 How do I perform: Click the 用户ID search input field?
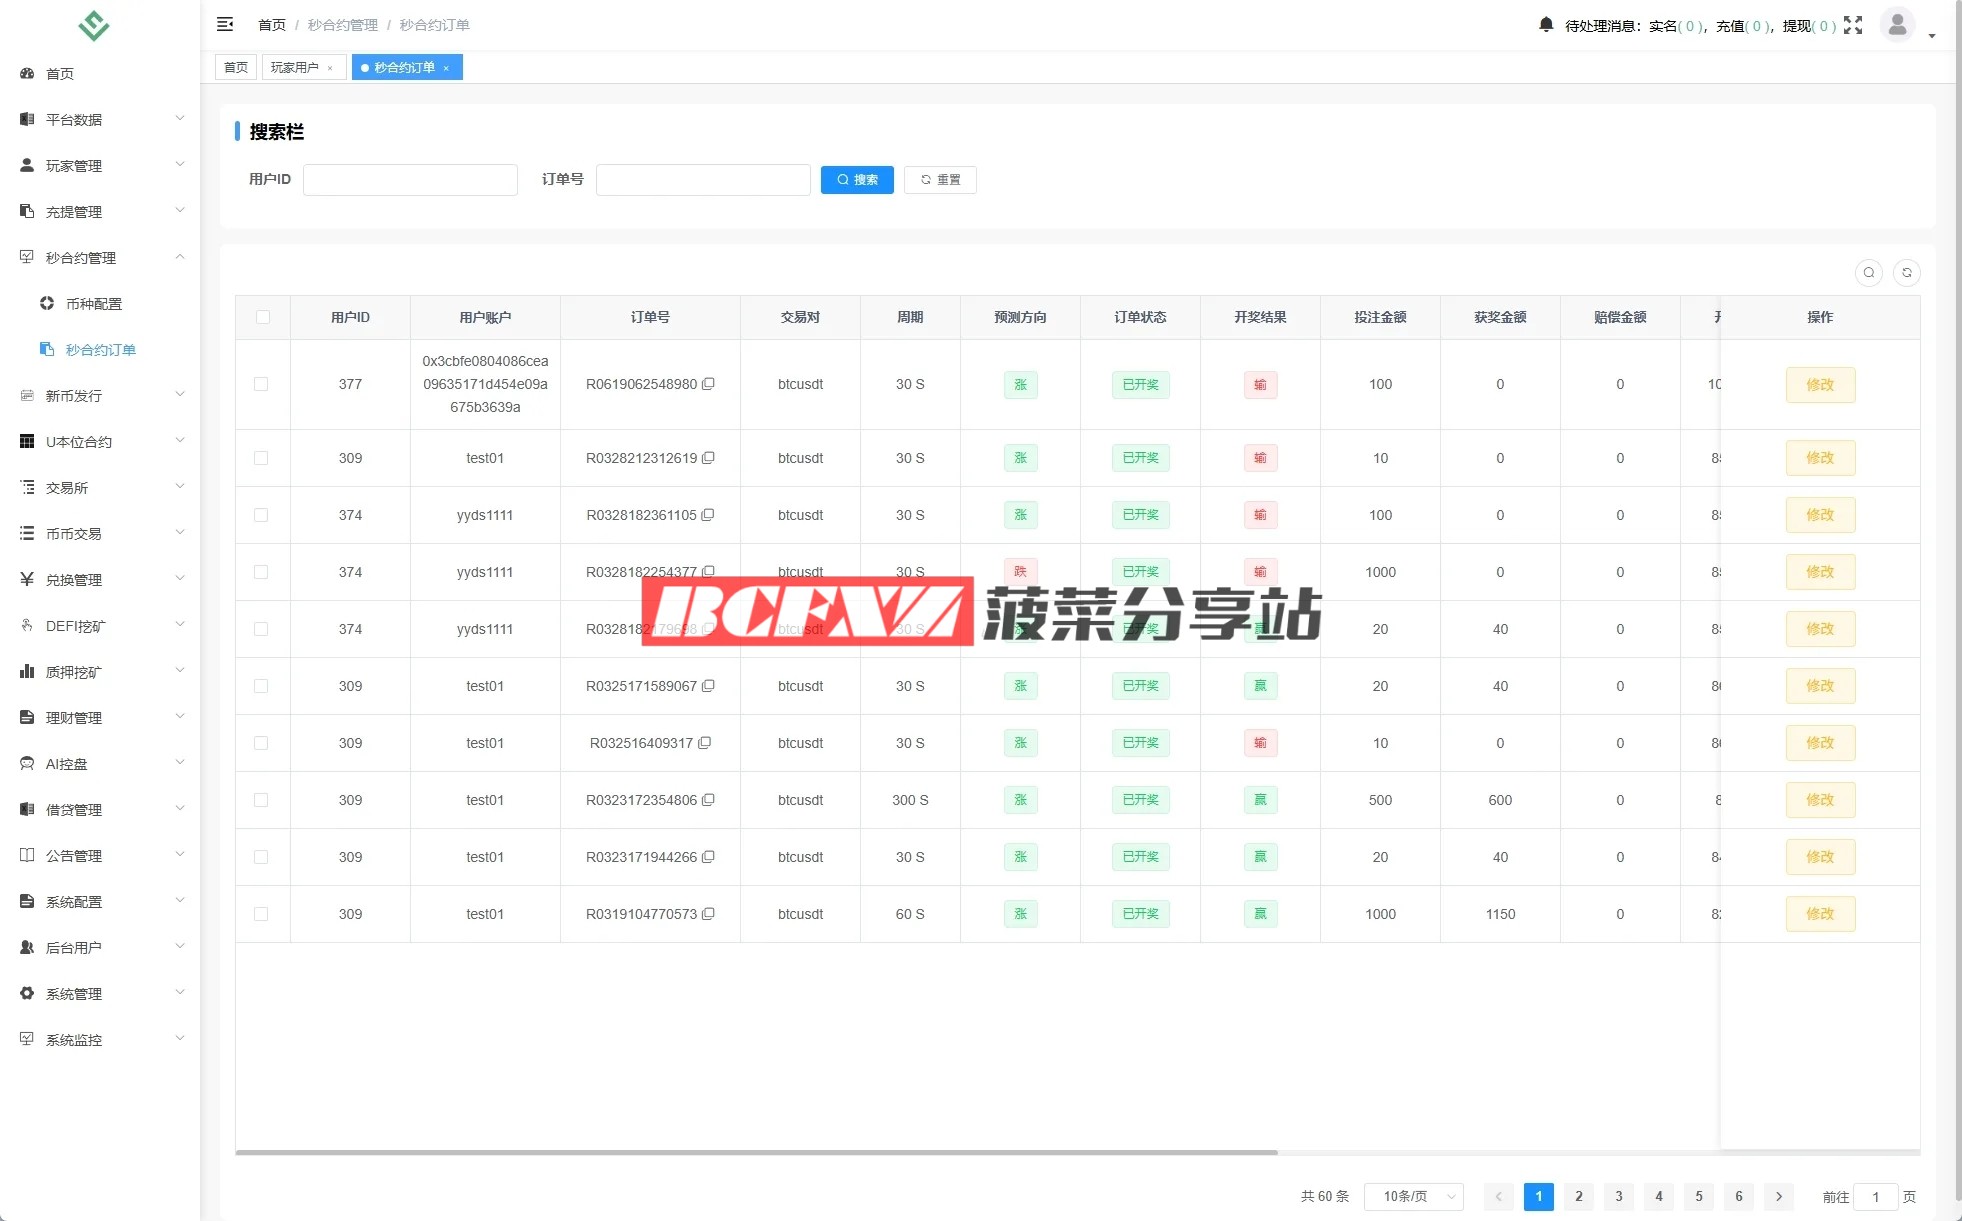point(410,180)
